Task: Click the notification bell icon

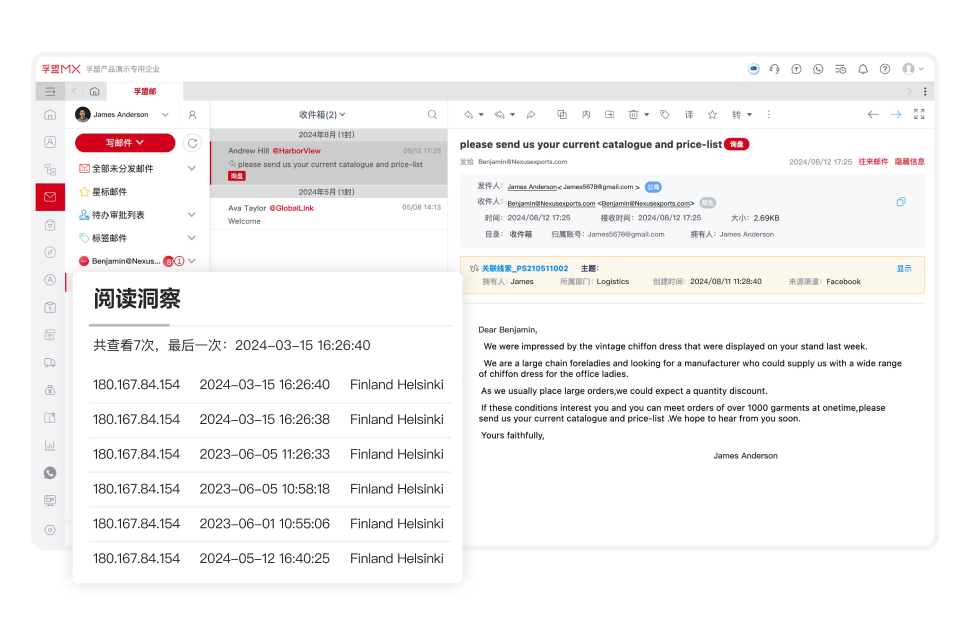Action: click(x=863, y=69)
